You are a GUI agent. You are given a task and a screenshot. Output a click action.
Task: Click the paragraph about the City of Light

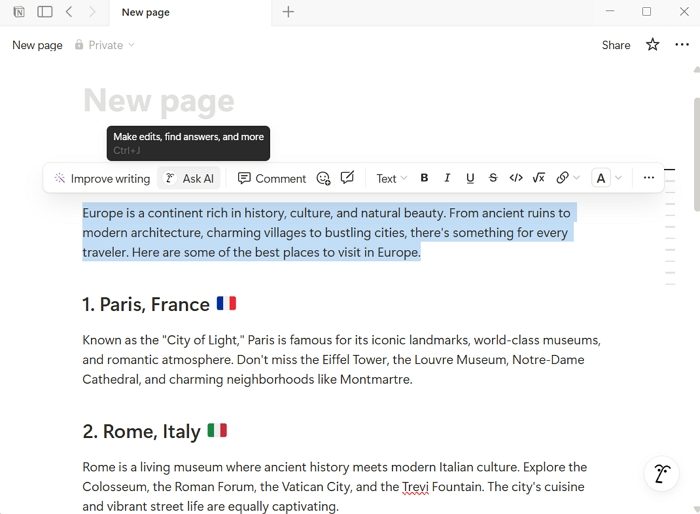coord(342,359)
